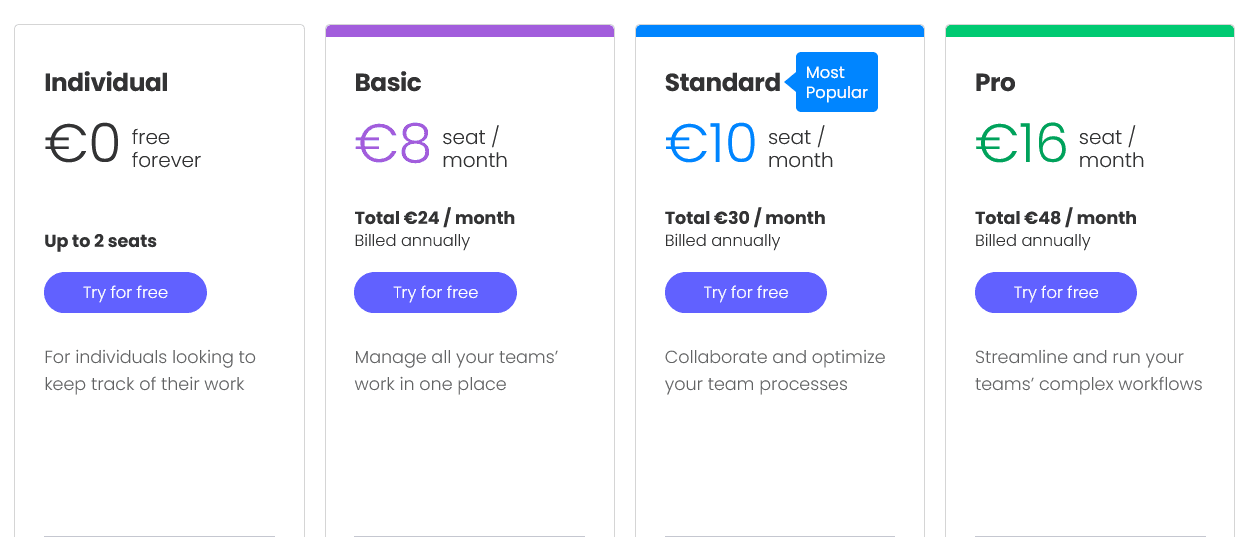The height and width of the screenshot is (537, 1247).
Task: Click the Pro plan title
Action: click(x=995, y=82)
